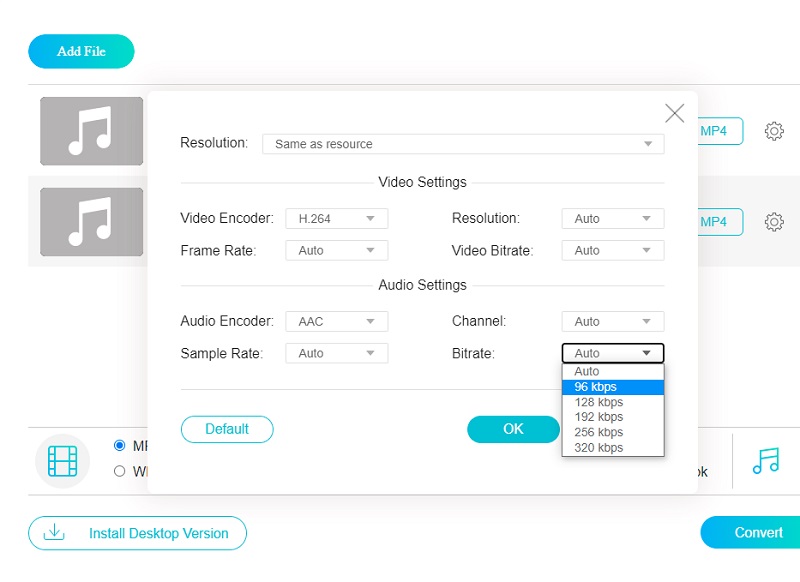Open the Sample Rate dropdown
The height and width of the screenshot is (582, 800).
(336, 353)
